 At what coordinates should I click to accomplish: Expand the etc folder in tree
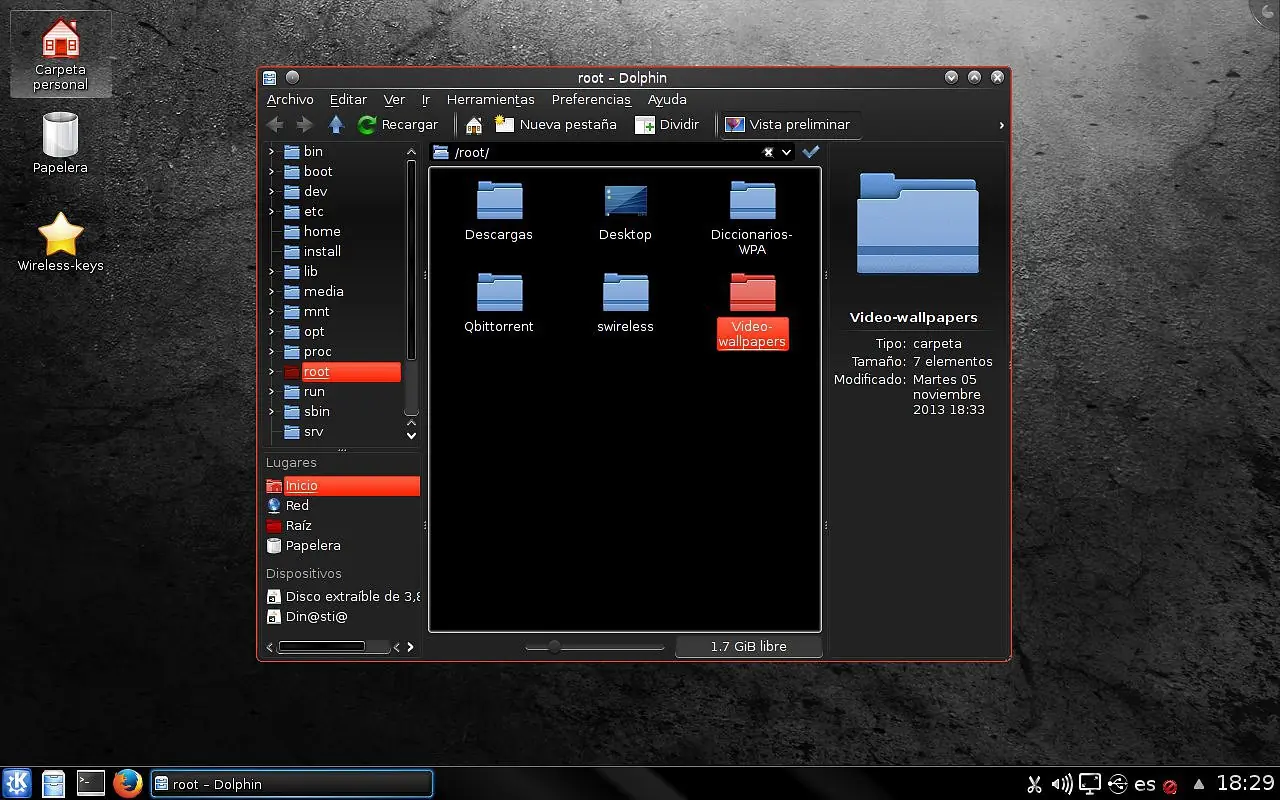coord(271,212)
